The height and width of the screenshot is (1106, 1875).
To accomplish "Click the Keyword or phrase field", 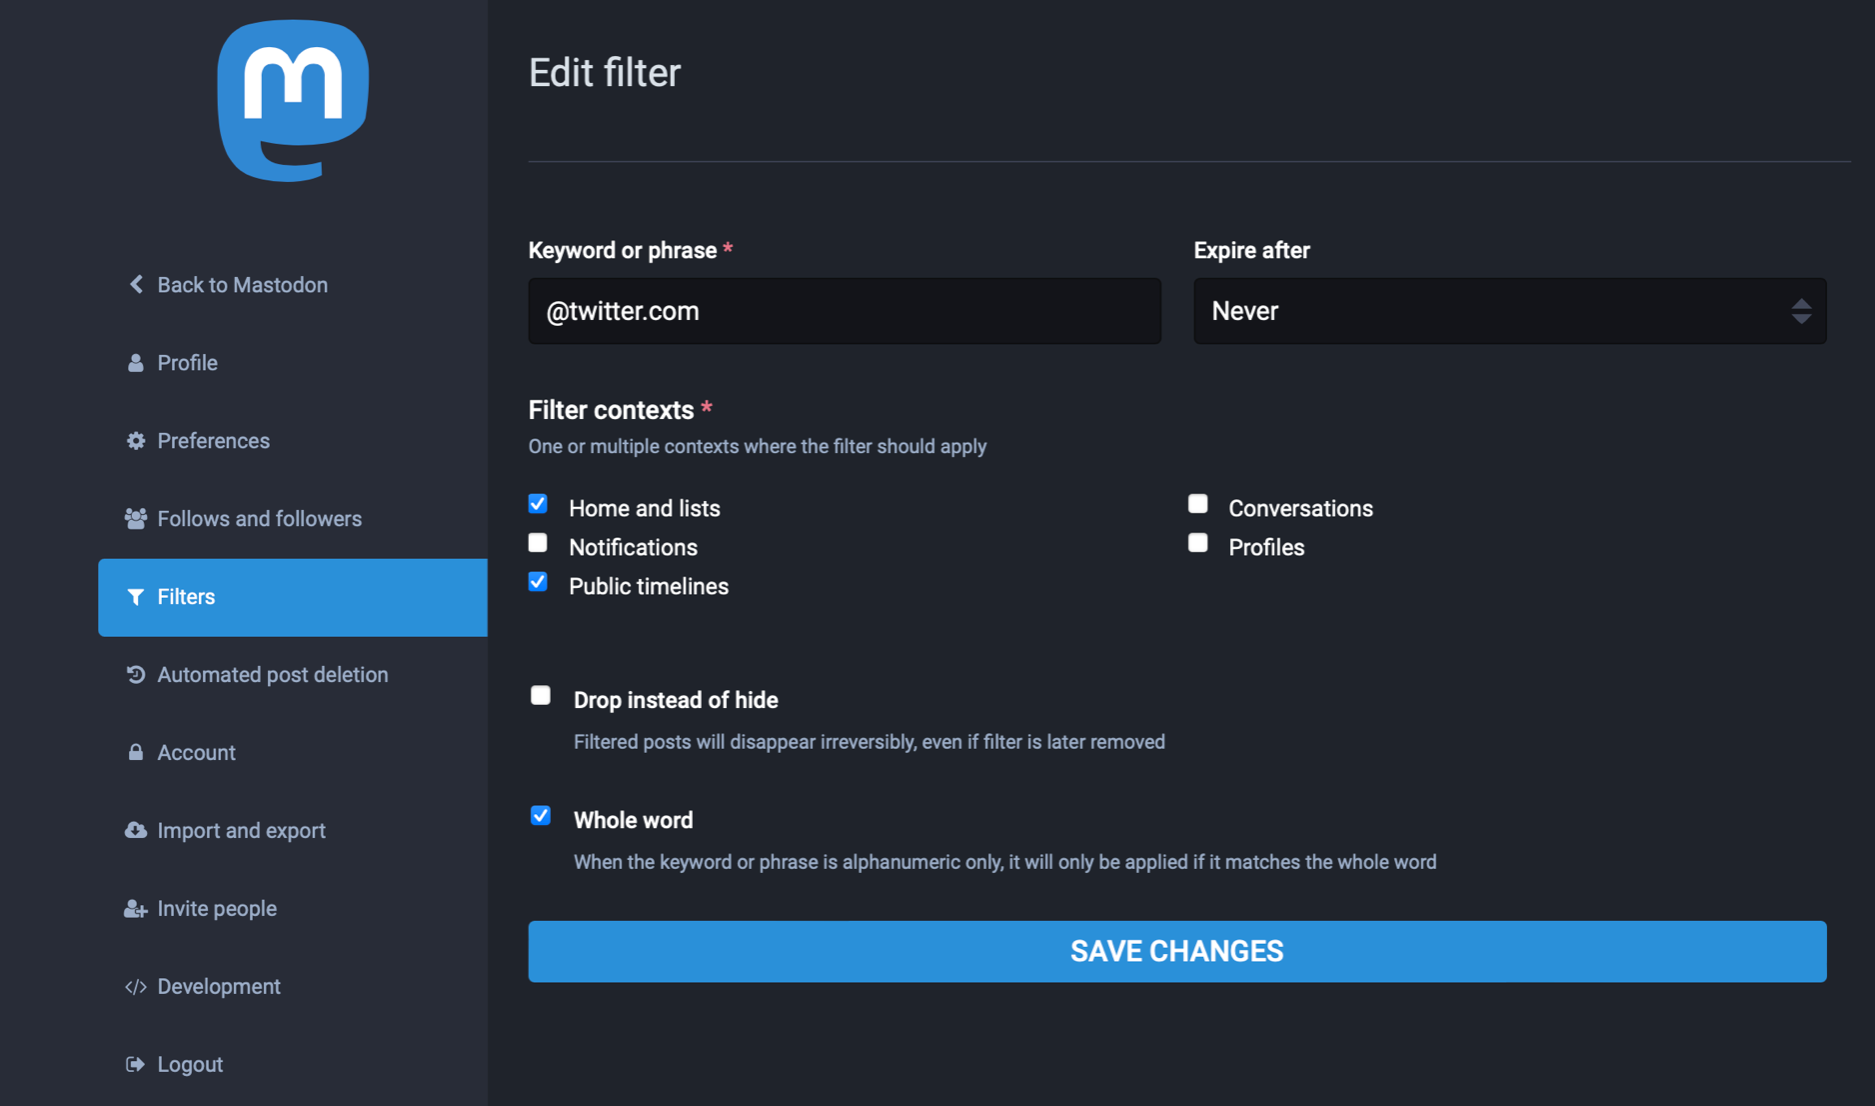I will pyautogui.click(x=844, y=311).
